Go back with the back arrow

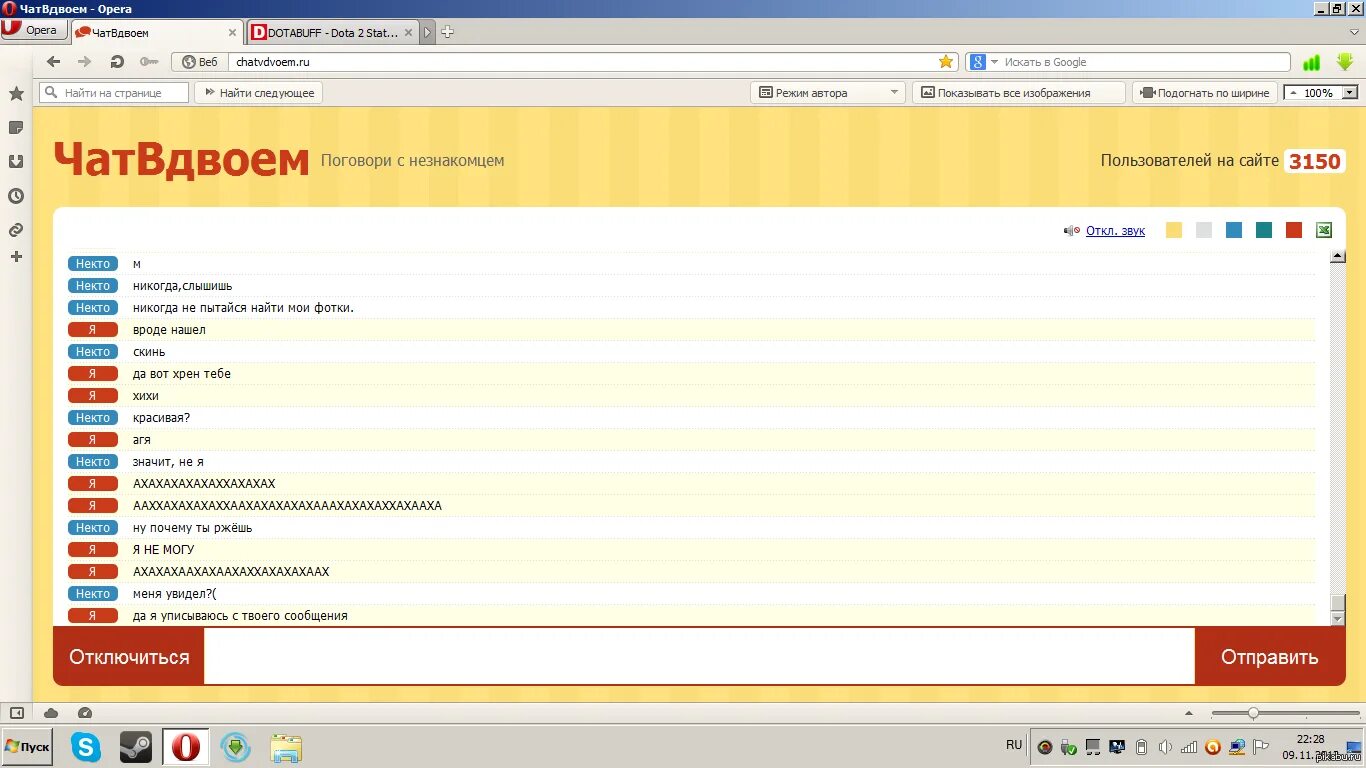pyautogui.click(x=54, y=62)
